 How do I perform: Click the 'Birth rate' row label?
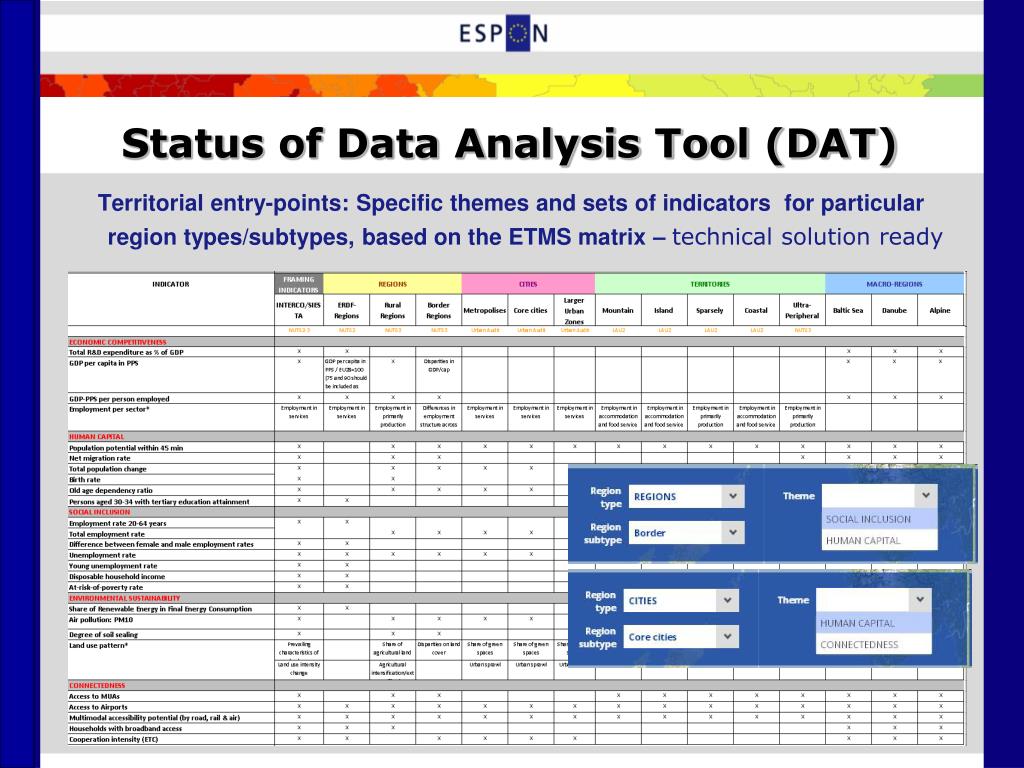pos(85,479)
